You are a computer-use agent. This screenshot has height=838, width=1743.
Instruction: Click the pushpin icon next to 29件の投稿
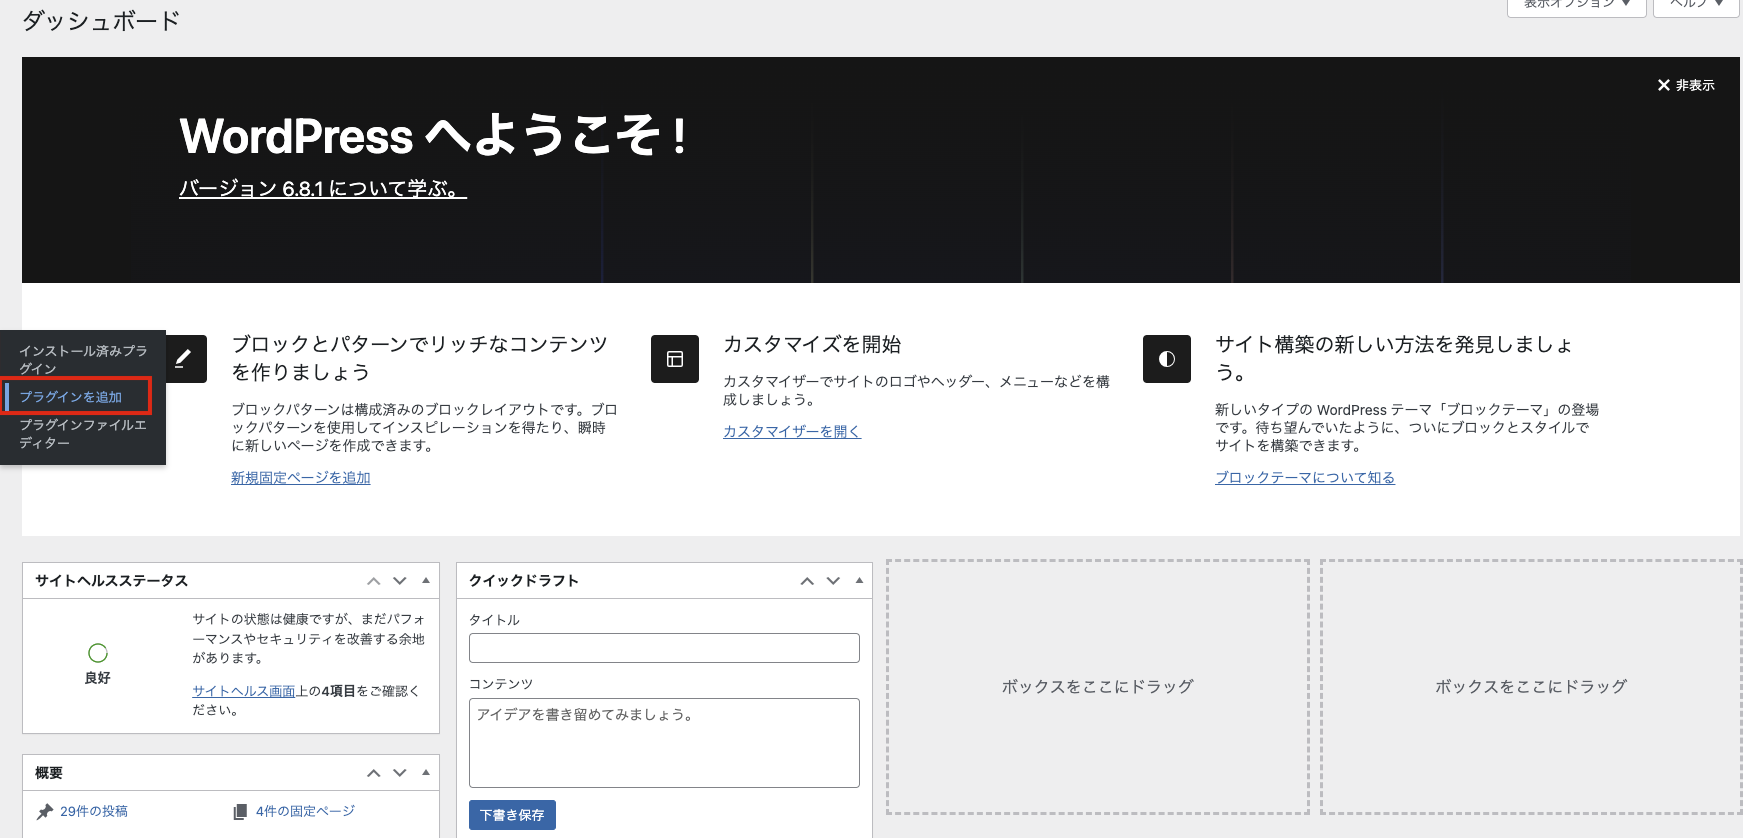(x=45, y=812)
